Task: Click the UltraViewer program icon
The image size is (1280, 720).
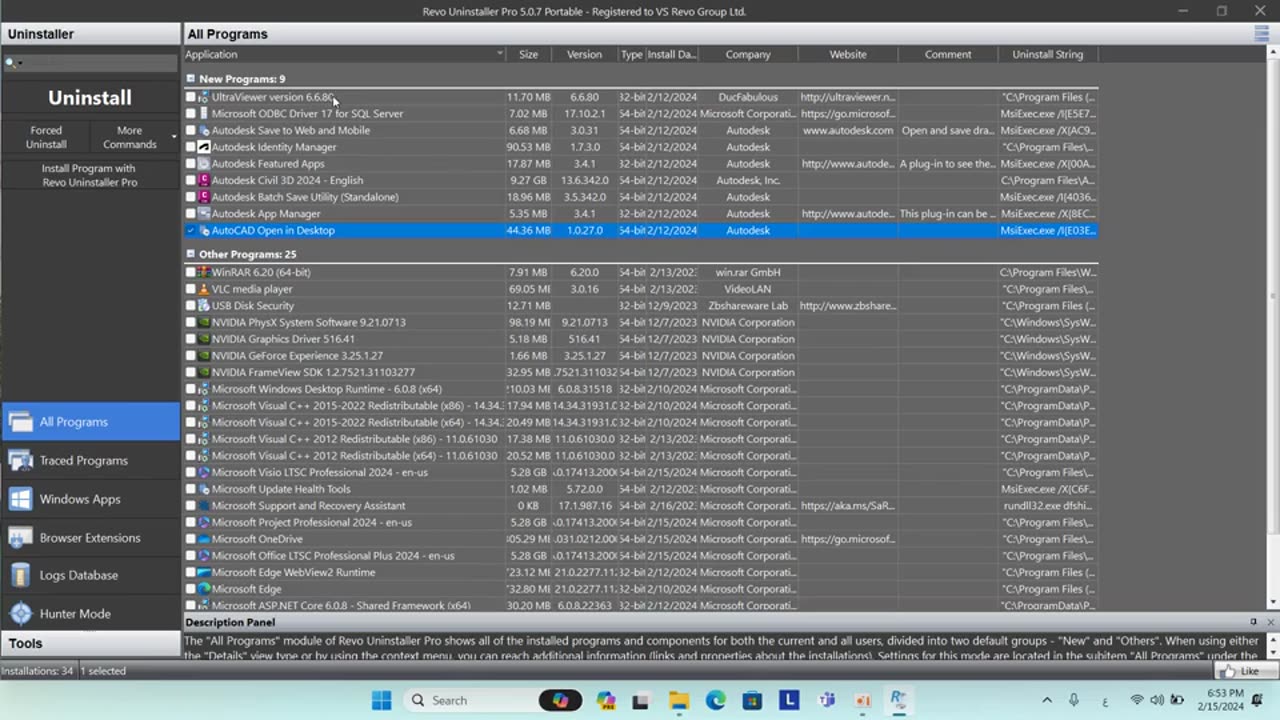Action: (x=204, y=97)
